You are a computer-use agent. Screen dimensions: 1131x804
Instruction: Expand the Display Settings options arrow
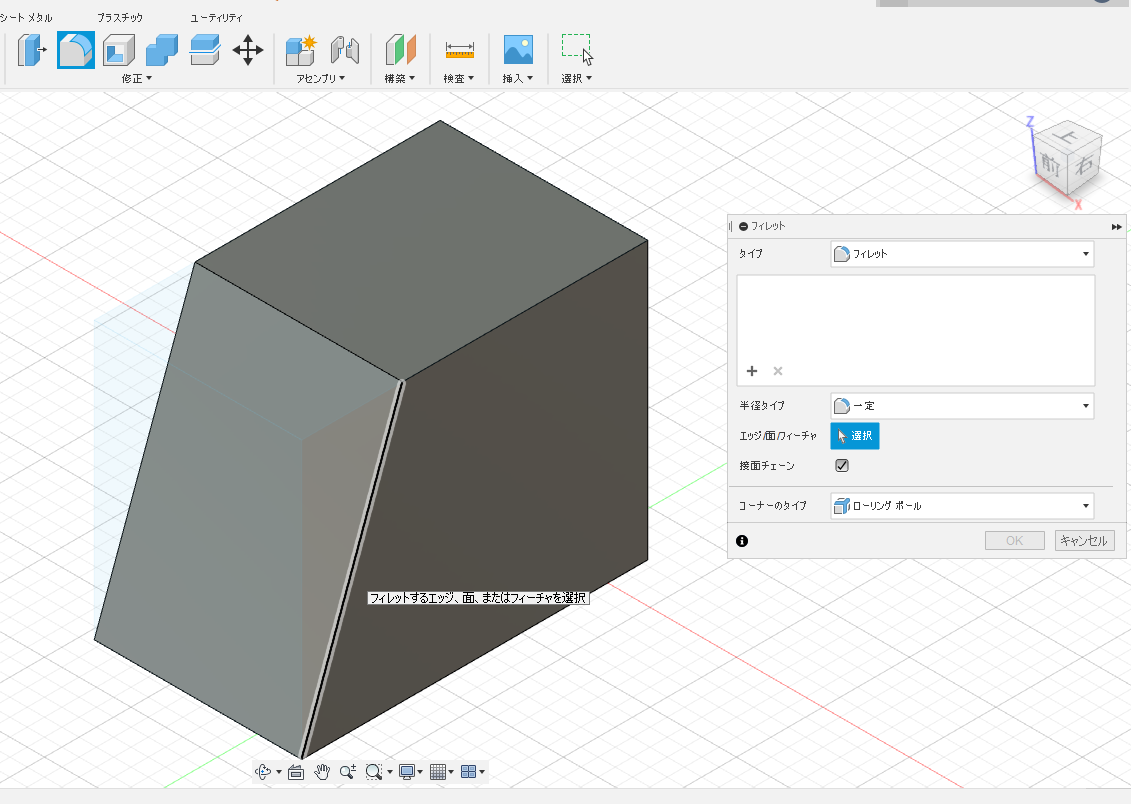click(x=420, y=772)
